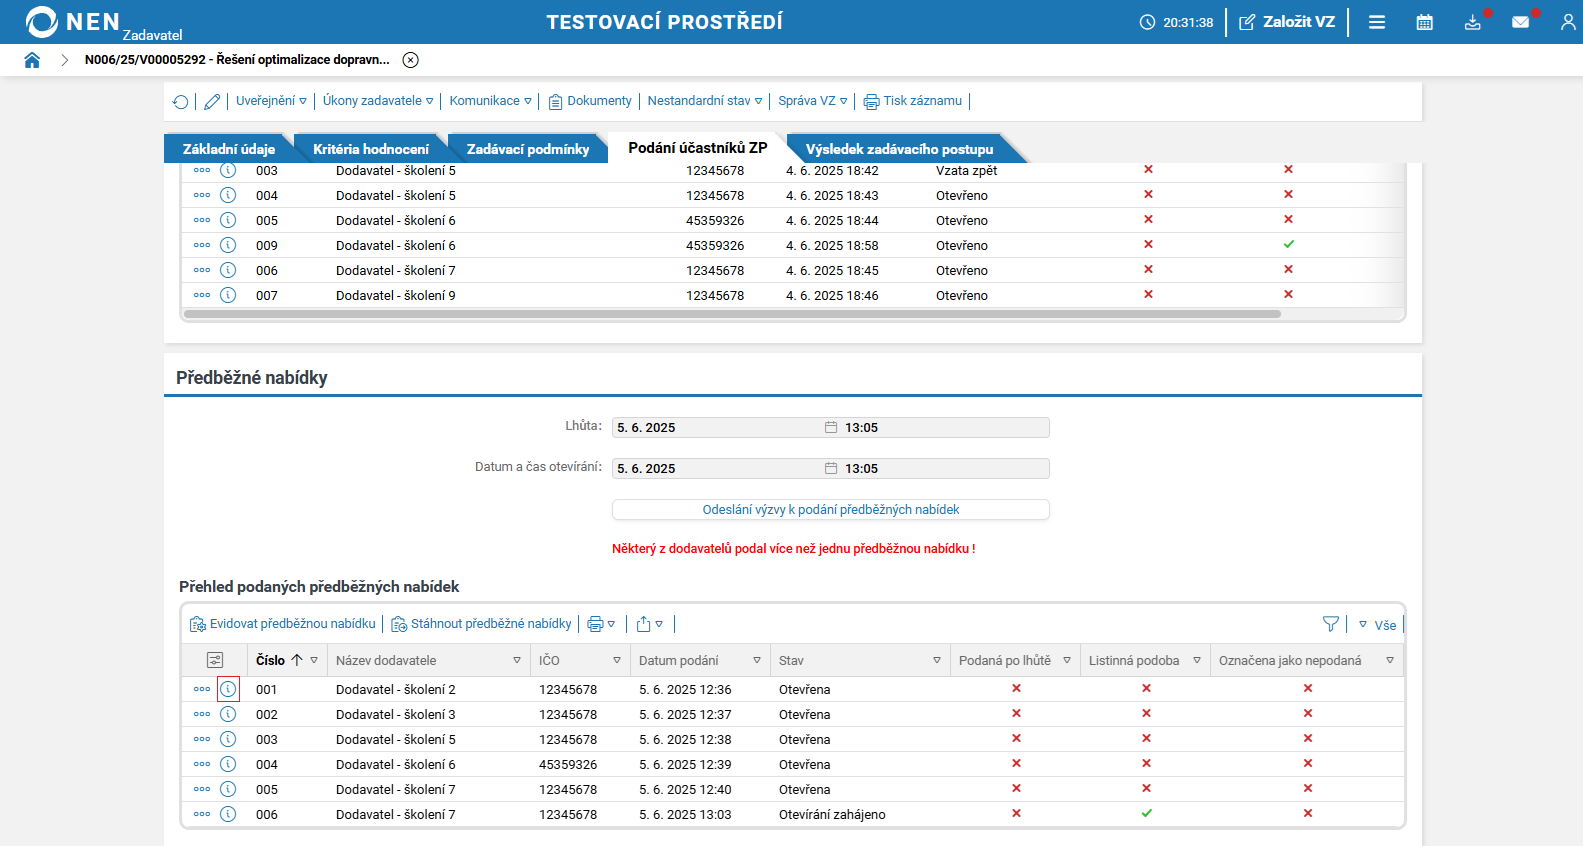Click the pencil edit icon
This screenshot has height=846, width=1583.
[212, 101]
